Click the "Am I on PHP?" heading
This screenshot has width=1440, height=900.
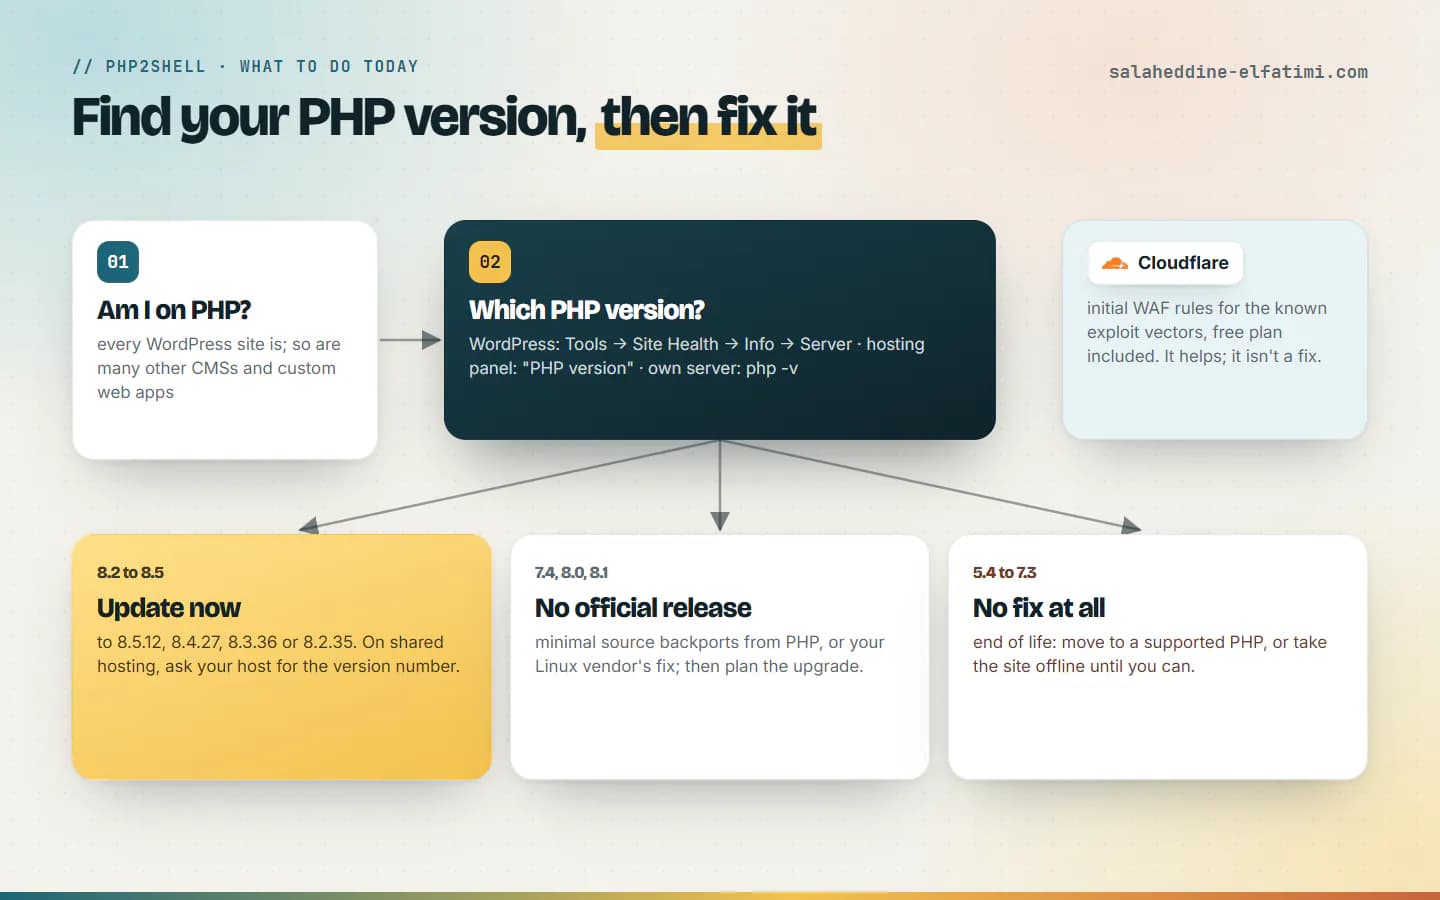click(x=174, y=310)
